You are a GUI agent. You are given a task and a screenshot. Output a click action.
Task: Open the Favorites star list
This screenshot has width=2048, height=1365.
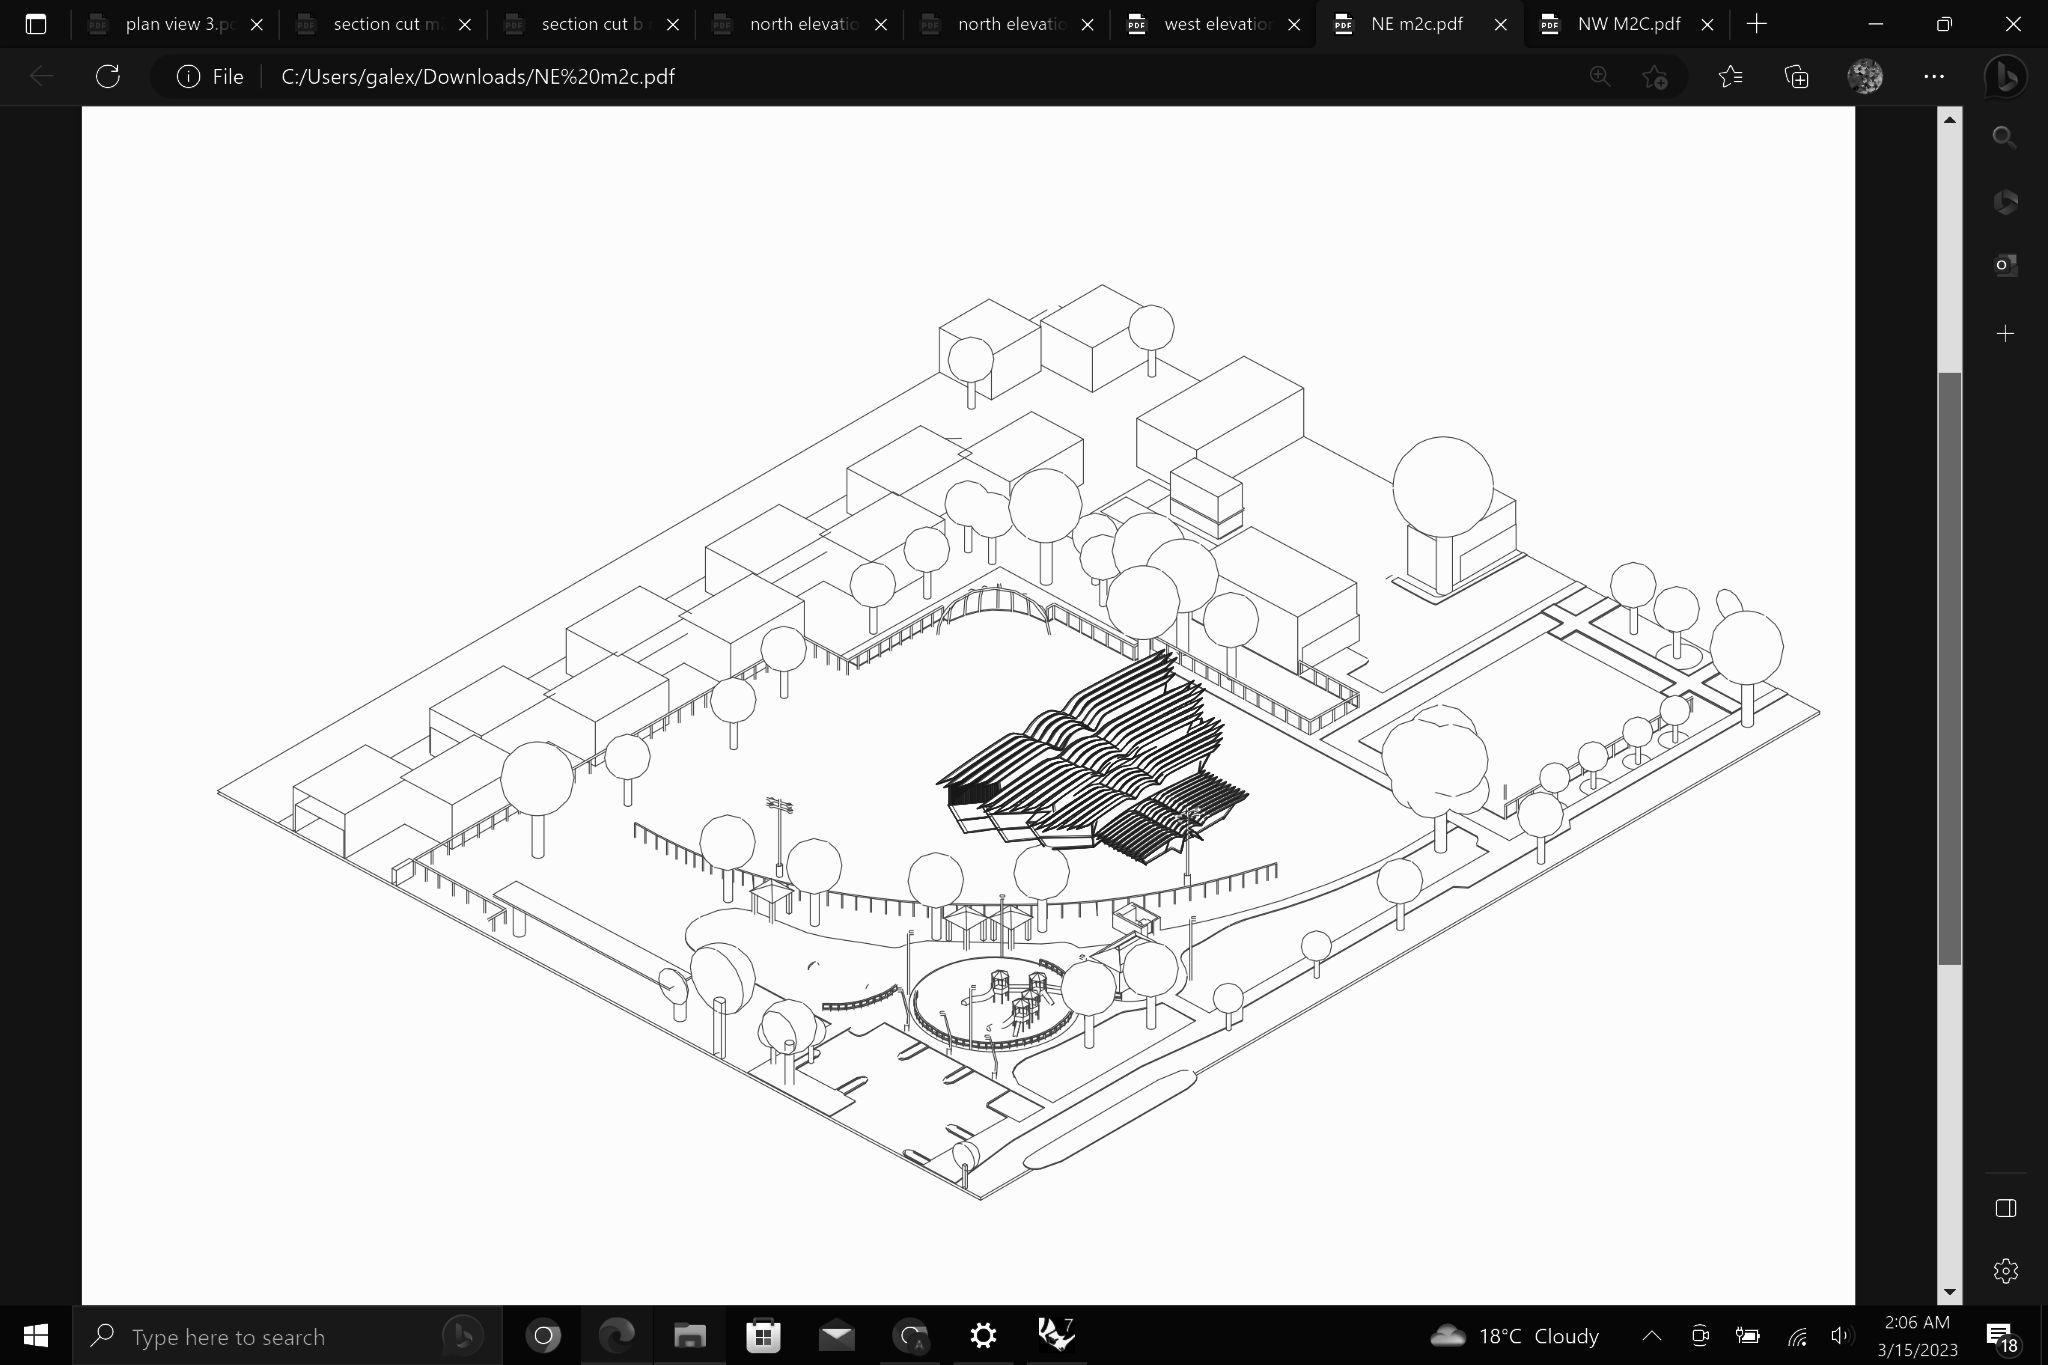(1730, 77)
